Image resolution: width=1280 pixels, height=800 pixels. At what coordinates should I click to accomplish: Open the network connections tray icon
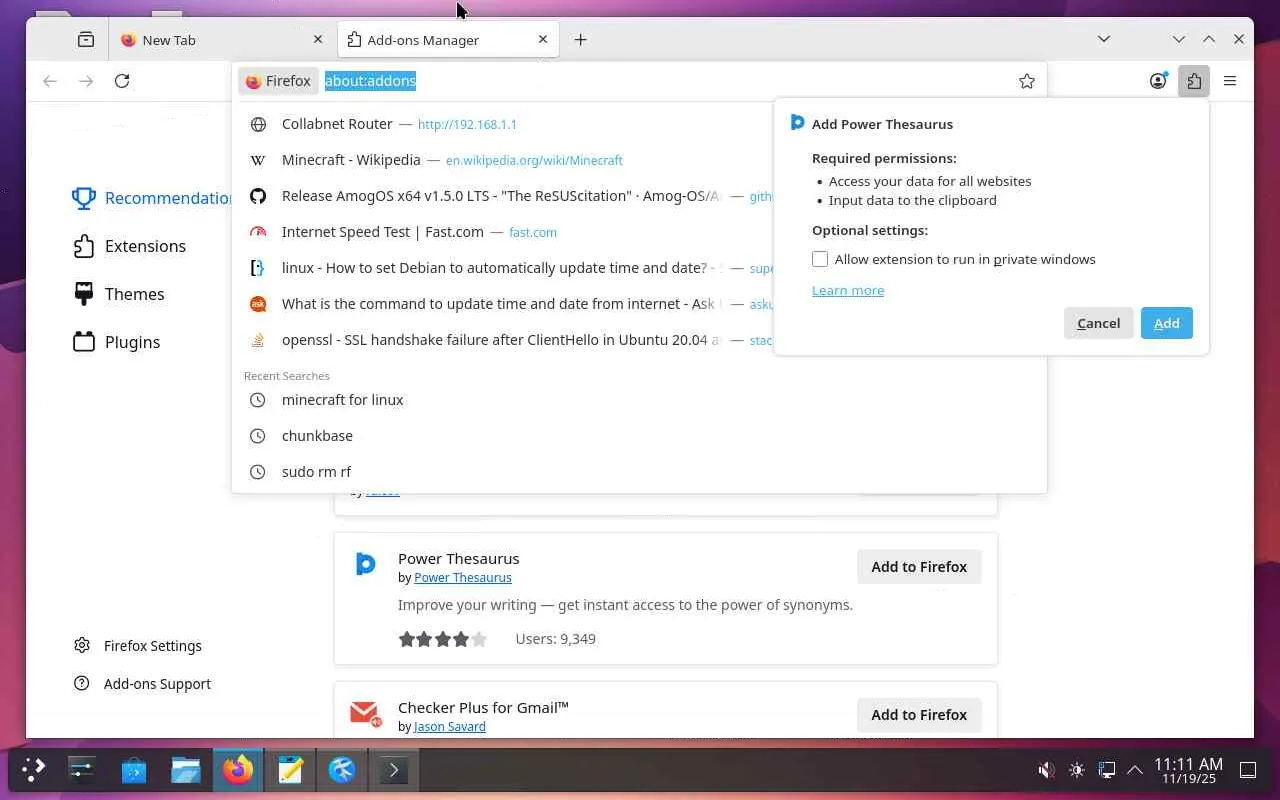pyautogui.click(x=1106, y=770)
